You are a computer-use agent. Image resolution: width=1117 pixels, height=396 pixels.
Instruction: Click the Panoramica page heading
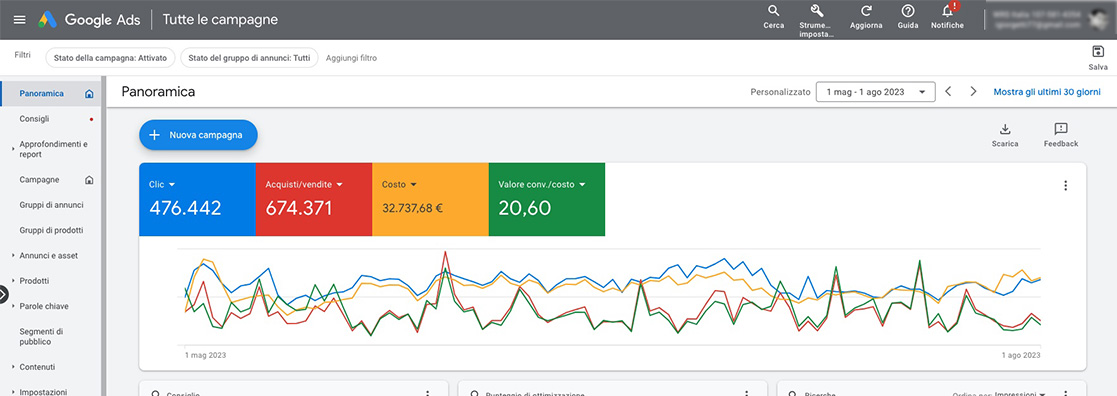(x=158, y=92)
